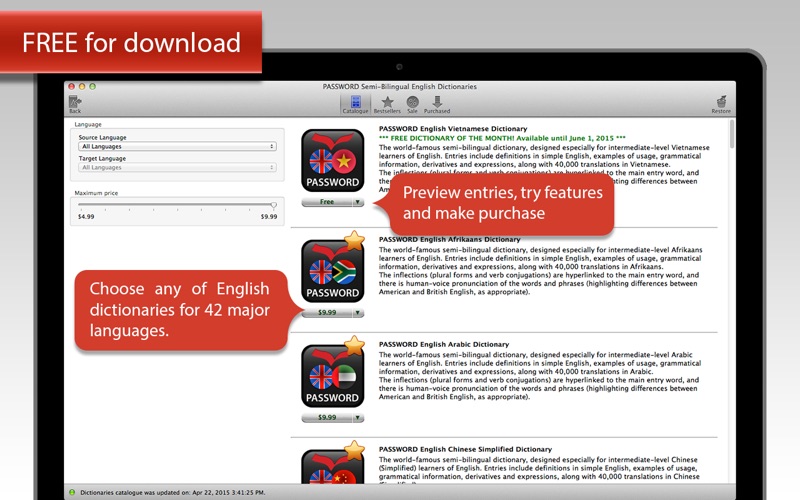This screenshot has height=500, width=800.
Task: Open the Sale section icon
Action: [412, 104]
